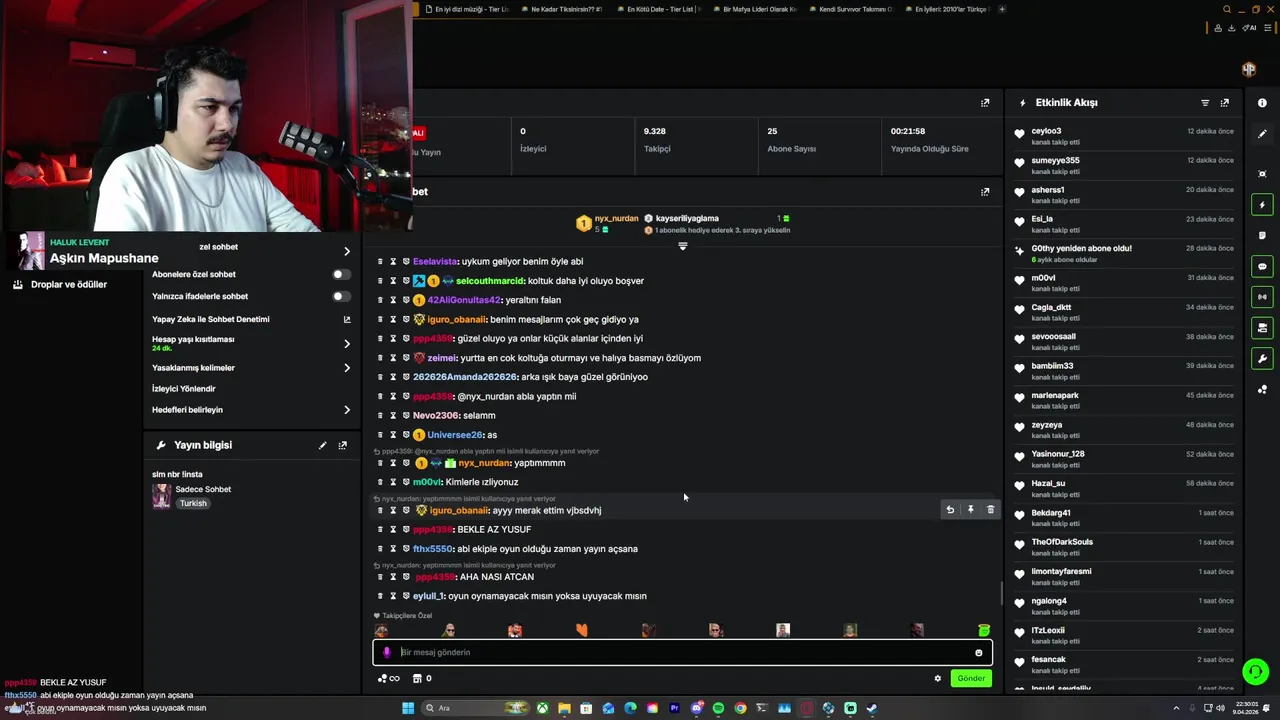Expand Hesap yaşı kısıtlaması settings
The image size is (1280, 720).
point(347,344)
